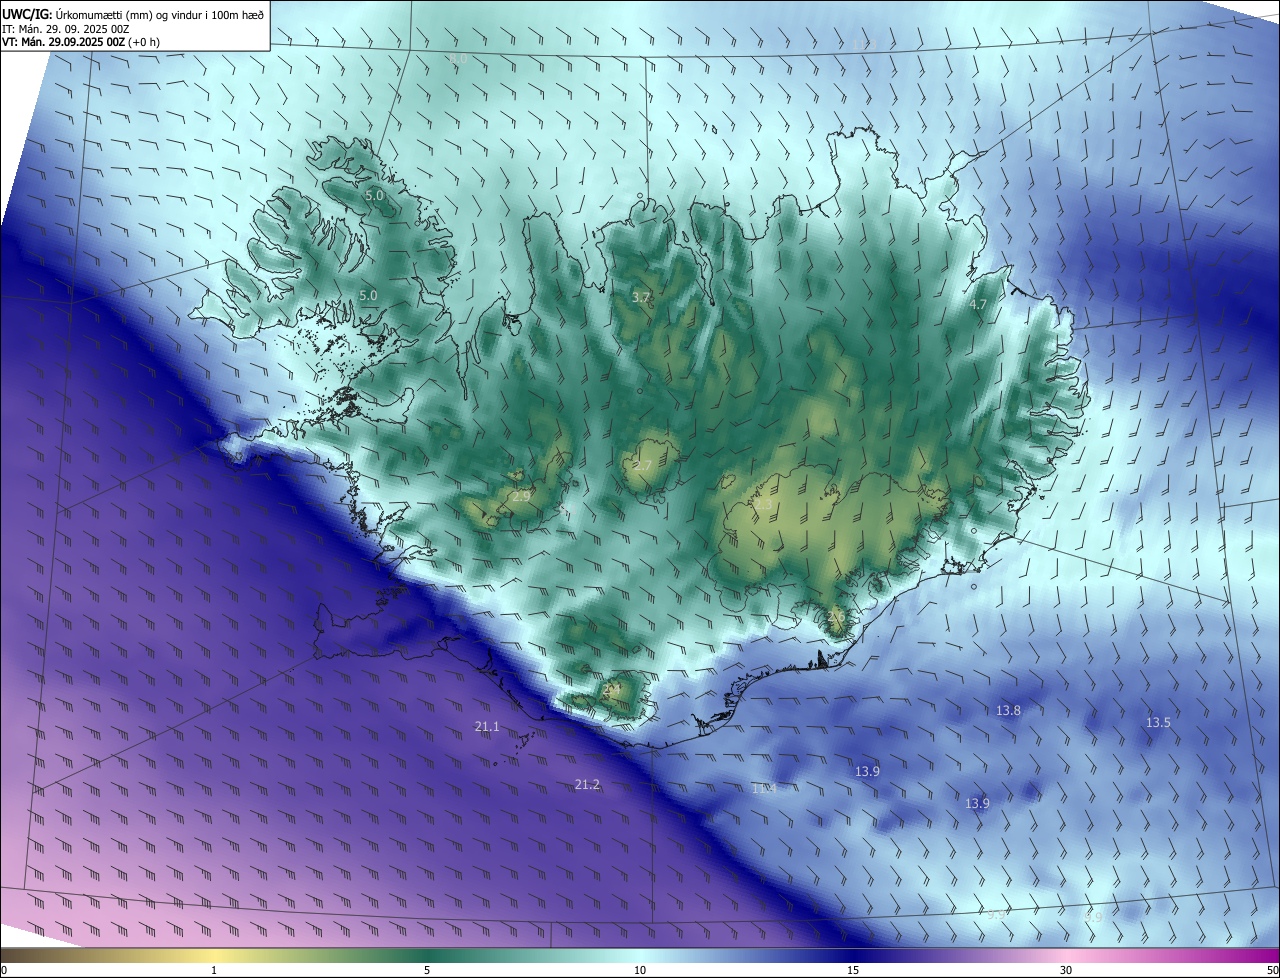Click the 11.4 value label on the map
This screenshot has height=978, width=1280.
764,789
